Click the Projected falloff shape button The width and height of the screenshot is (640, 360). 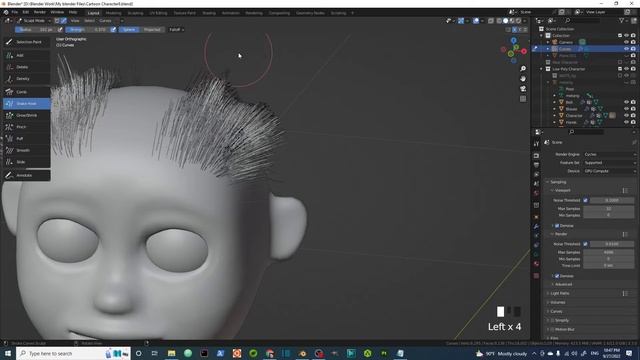152,29
